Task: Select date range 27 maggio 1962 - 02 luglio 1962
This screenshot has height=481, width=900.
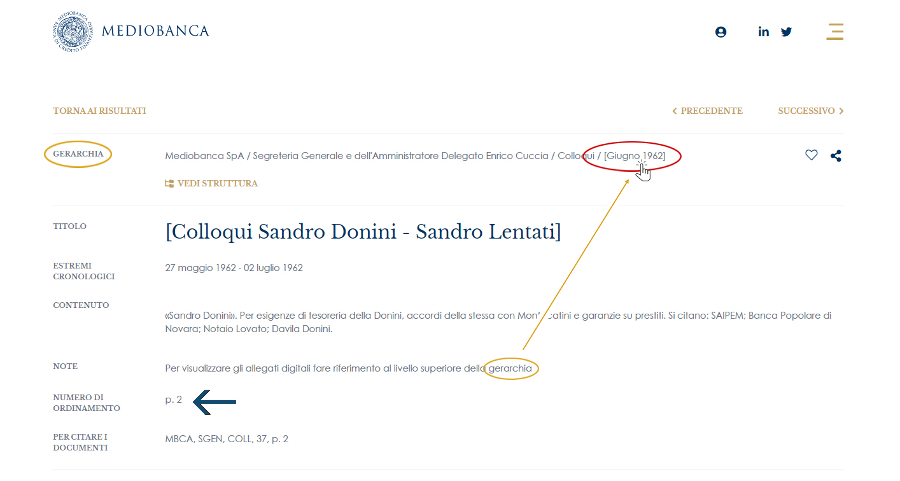Action: pyautogui.click(x=234, y=268)
